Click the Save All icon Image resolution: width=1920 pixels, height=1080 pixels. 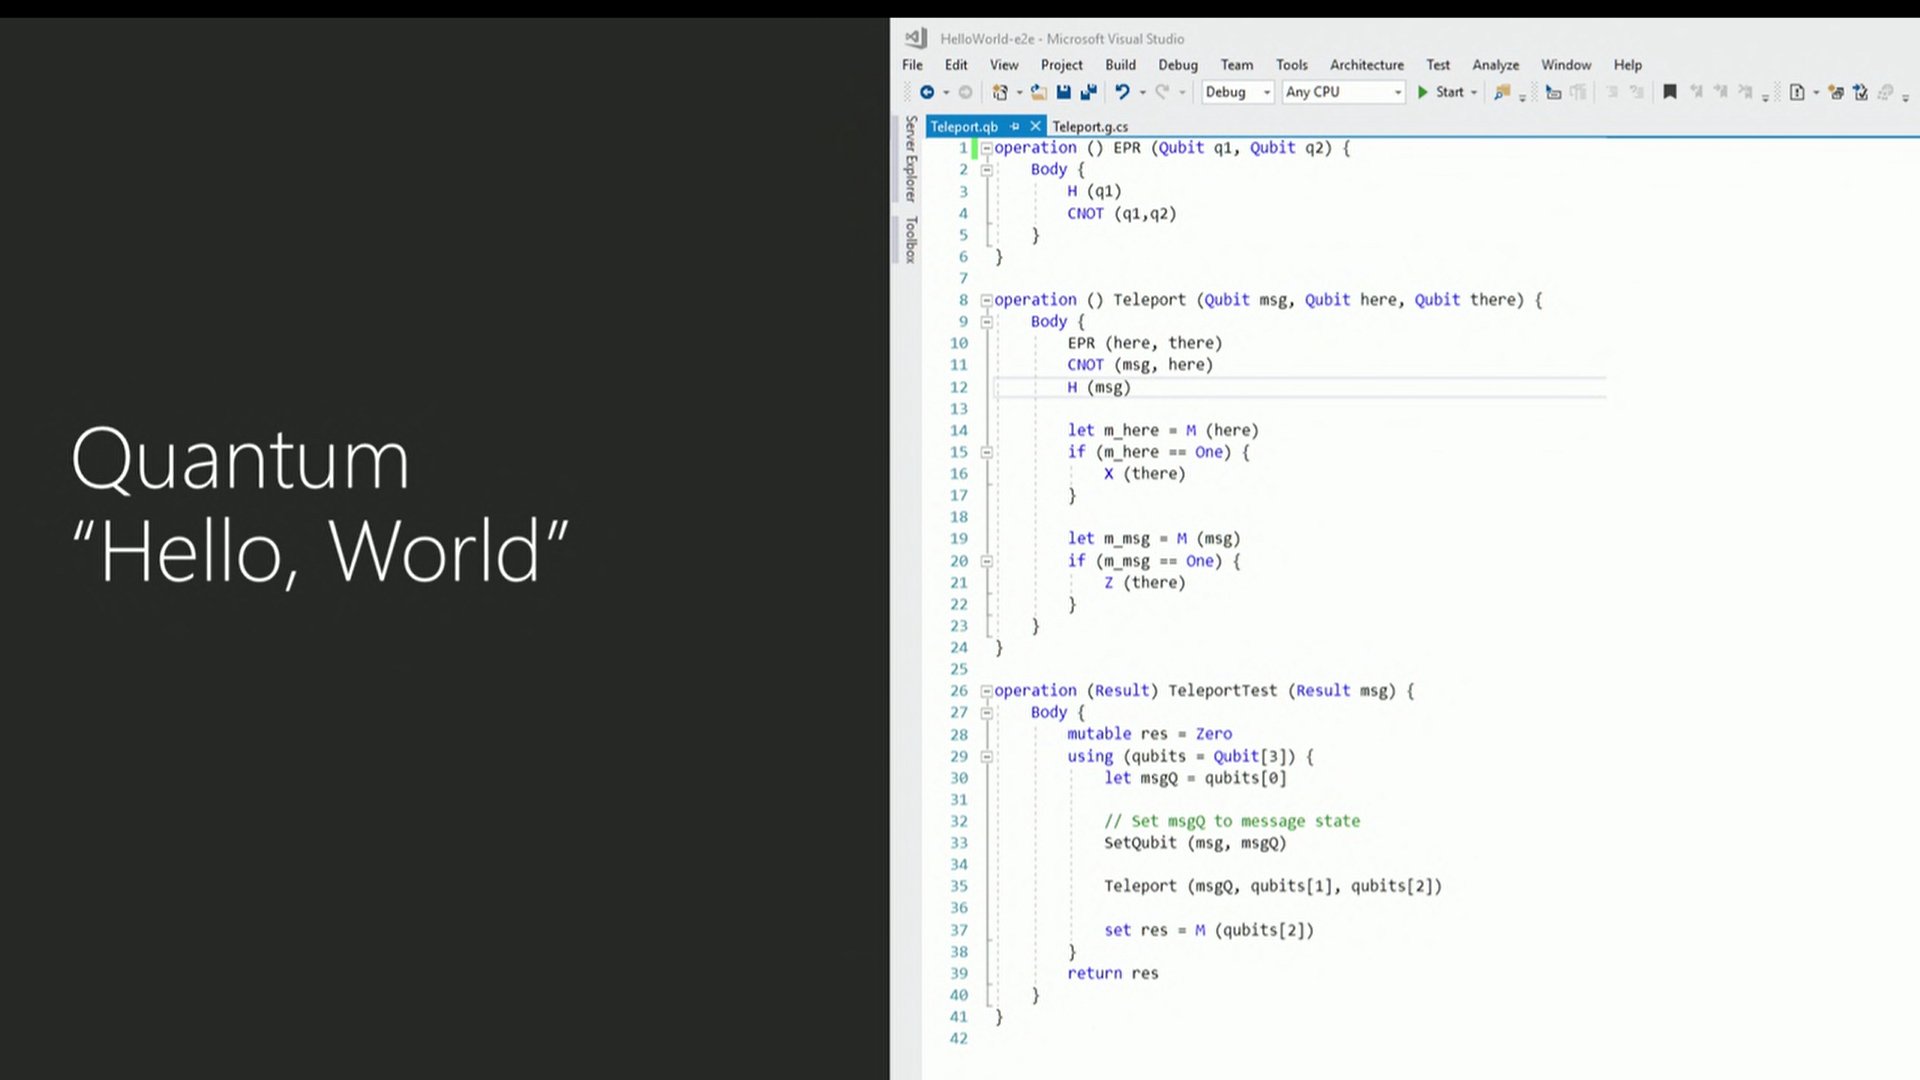click(x=1088, y=92)
